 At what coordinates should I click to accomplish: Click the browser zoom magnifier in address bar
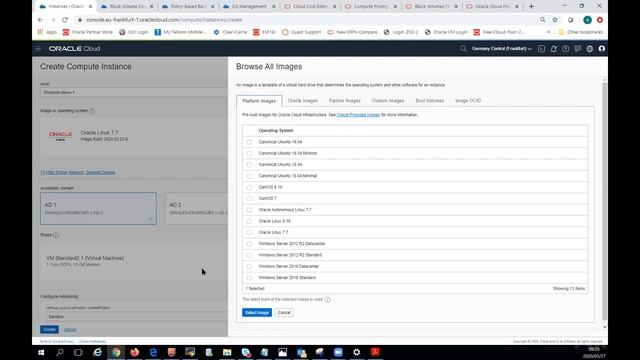click(542, 20)
